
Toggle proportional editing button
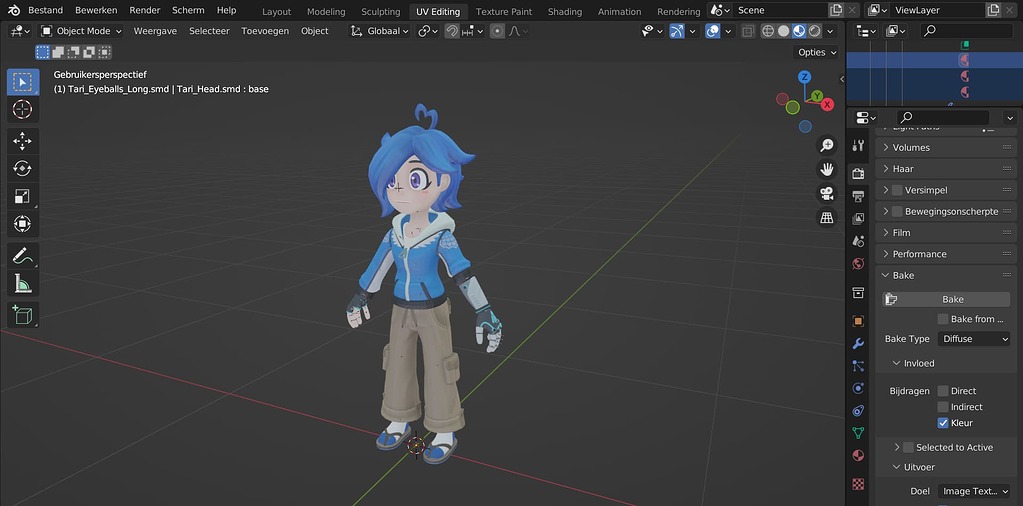[x=498, y=31]
